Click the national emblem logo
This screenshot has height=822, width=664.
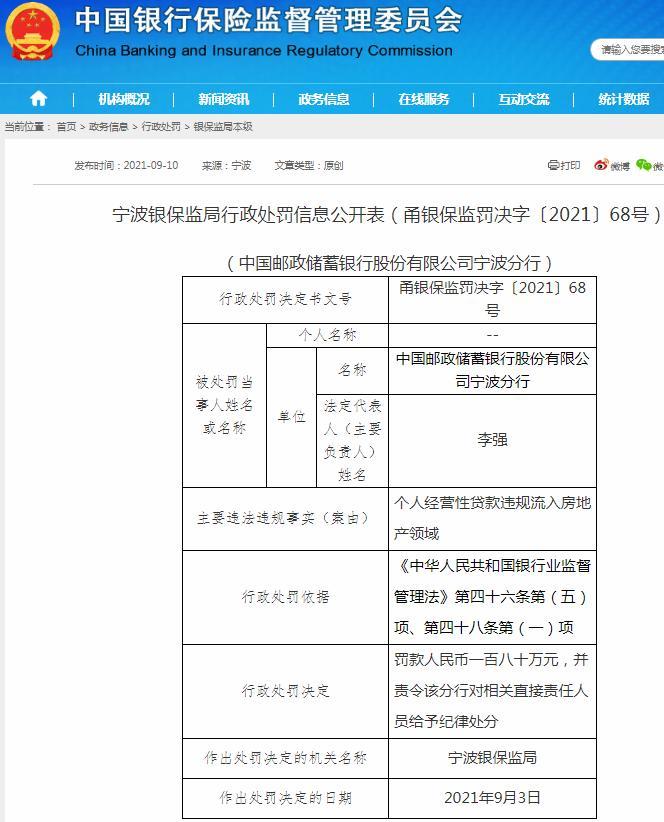coord(32,32)
